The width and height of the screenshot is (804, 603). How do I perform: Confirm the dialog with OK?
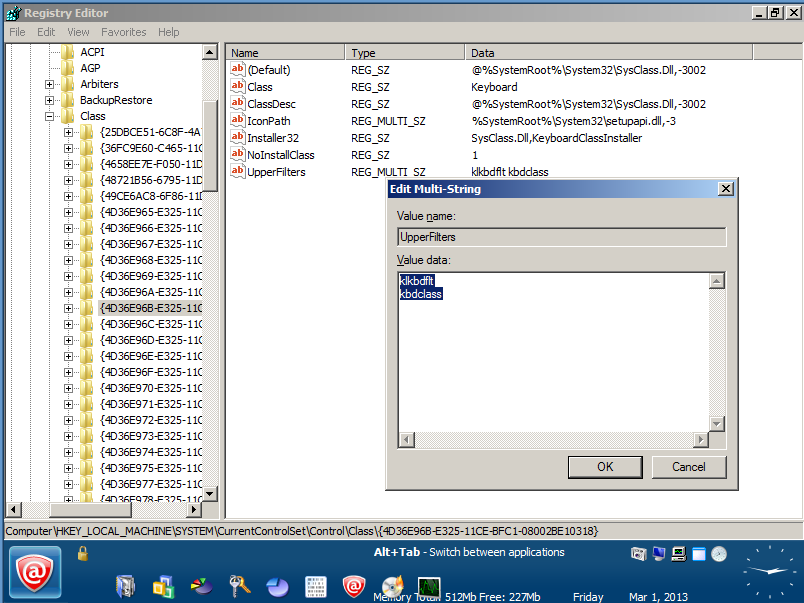pyautogui.click(x=605, y=467)
